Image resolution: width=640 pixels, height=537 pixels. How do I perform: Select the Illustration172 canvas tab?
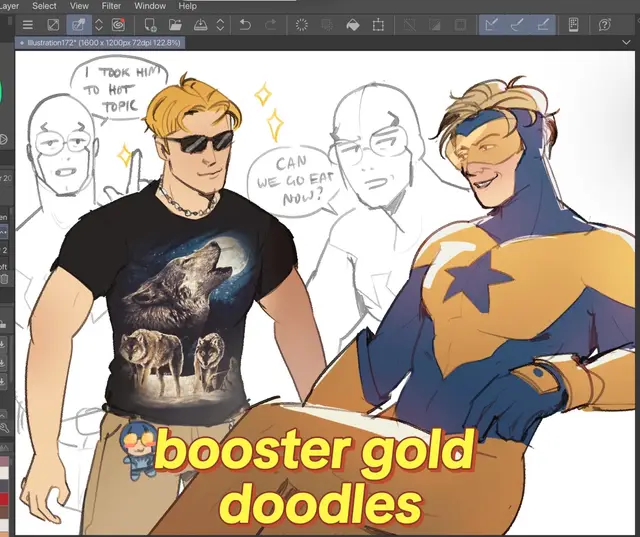click(100, 42)
